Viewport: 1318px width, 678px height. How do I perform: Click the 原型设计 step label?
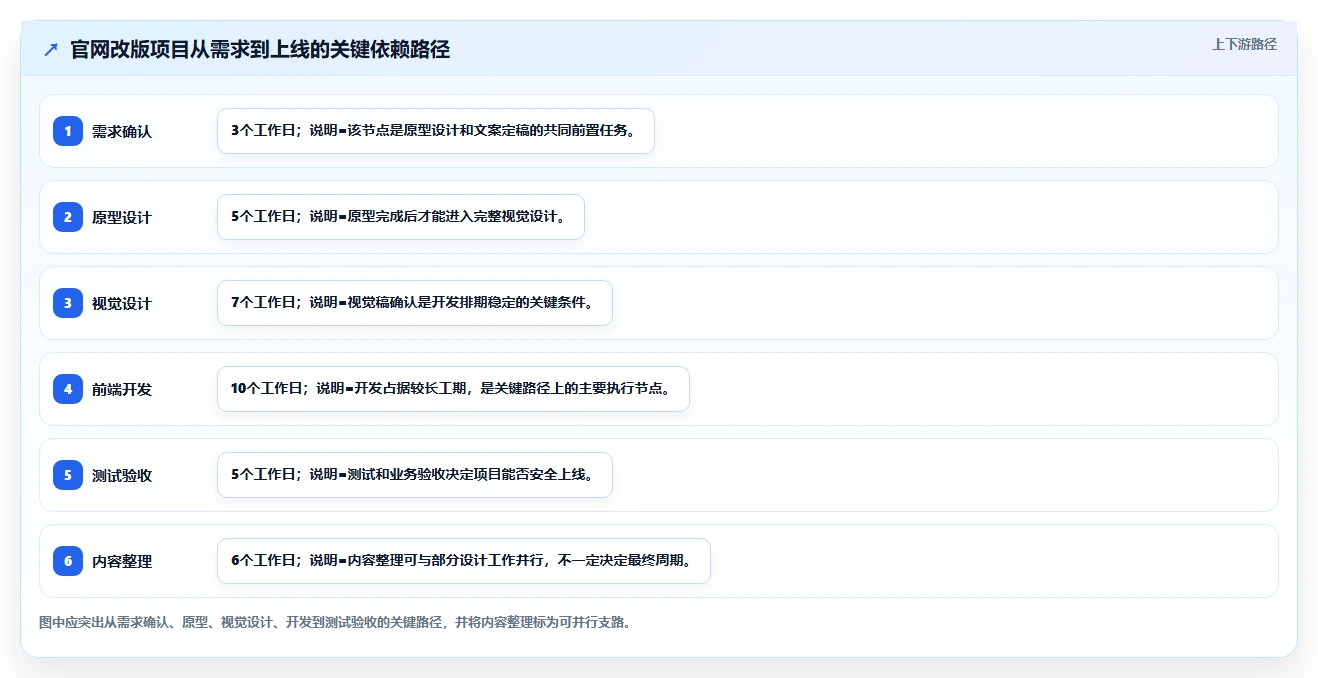(122, 217)
